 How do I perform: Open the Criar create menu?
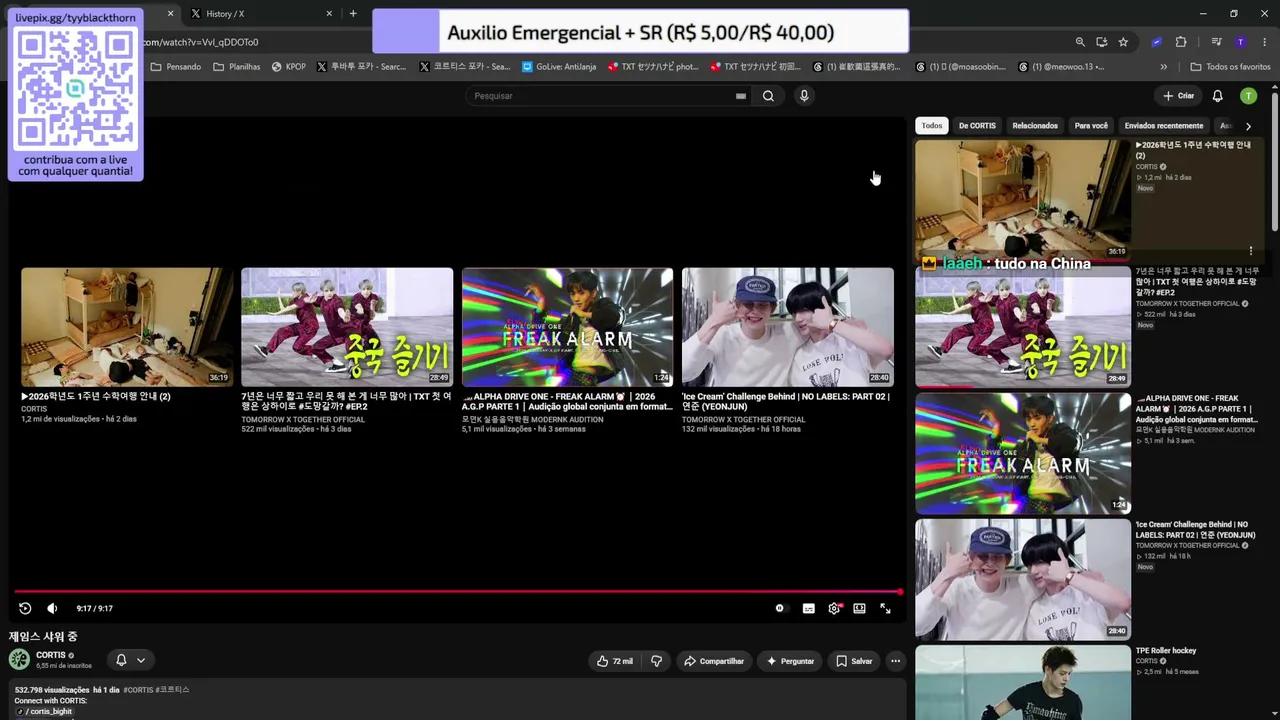1179,96
